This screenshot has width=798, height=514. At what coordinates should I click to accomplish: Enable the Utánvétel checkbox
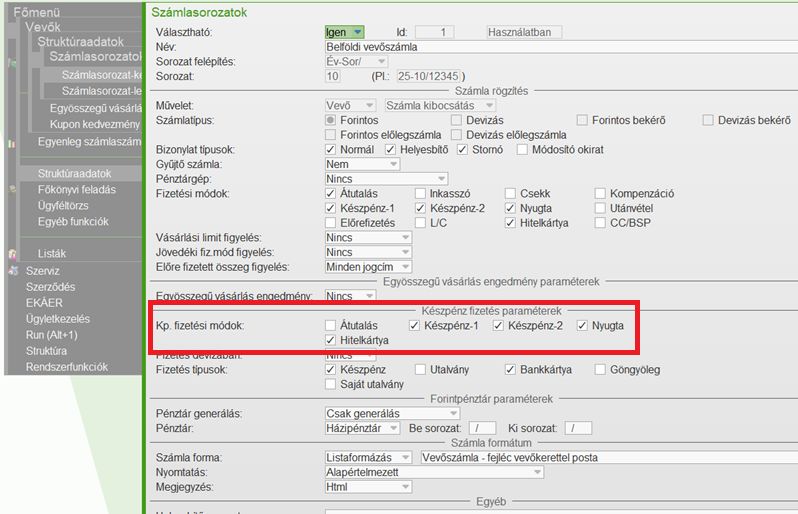point(601,208)
